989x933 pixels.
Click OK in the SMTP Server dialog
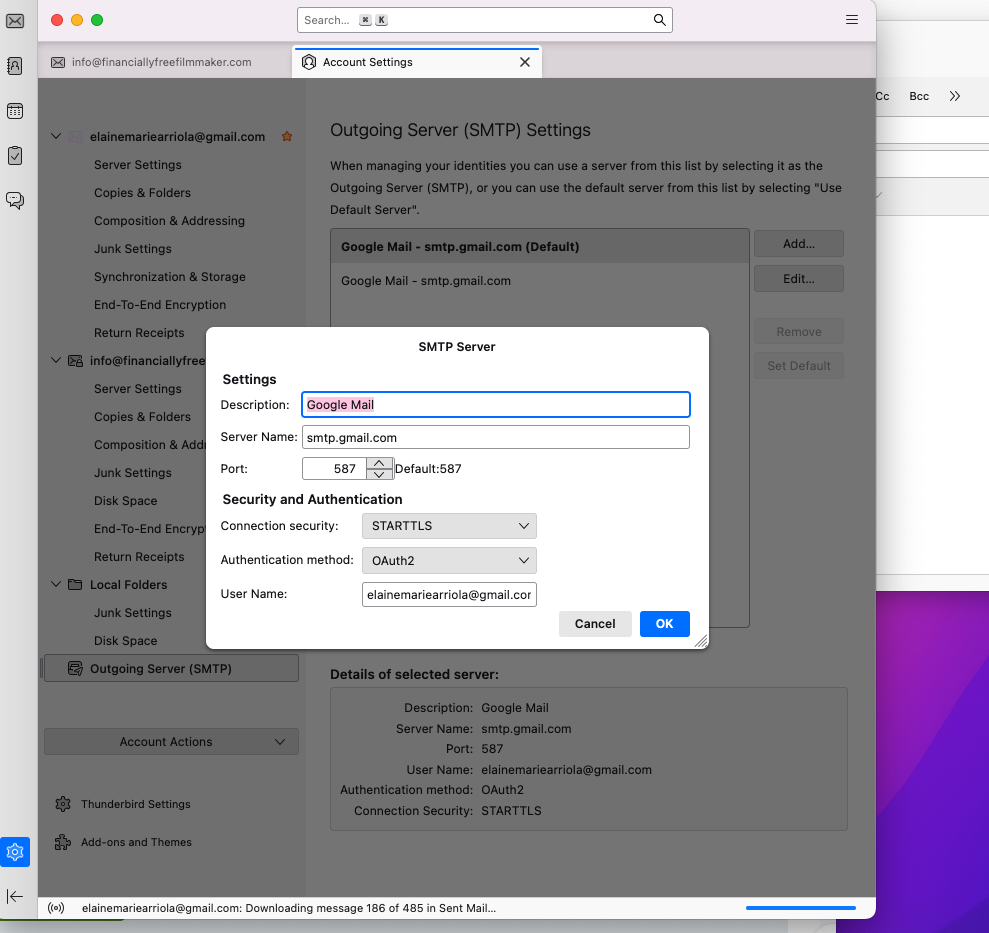coord(664,624)
